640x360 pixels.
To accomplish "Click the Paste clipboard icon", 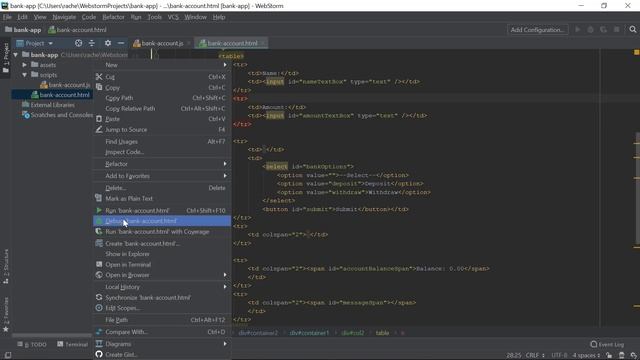I will pyautogui.click(x=99, y=119).
